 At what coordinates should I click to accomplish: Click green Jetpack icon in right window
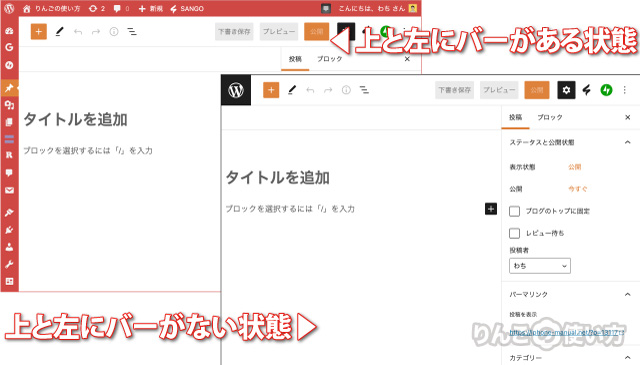(607, 90)
